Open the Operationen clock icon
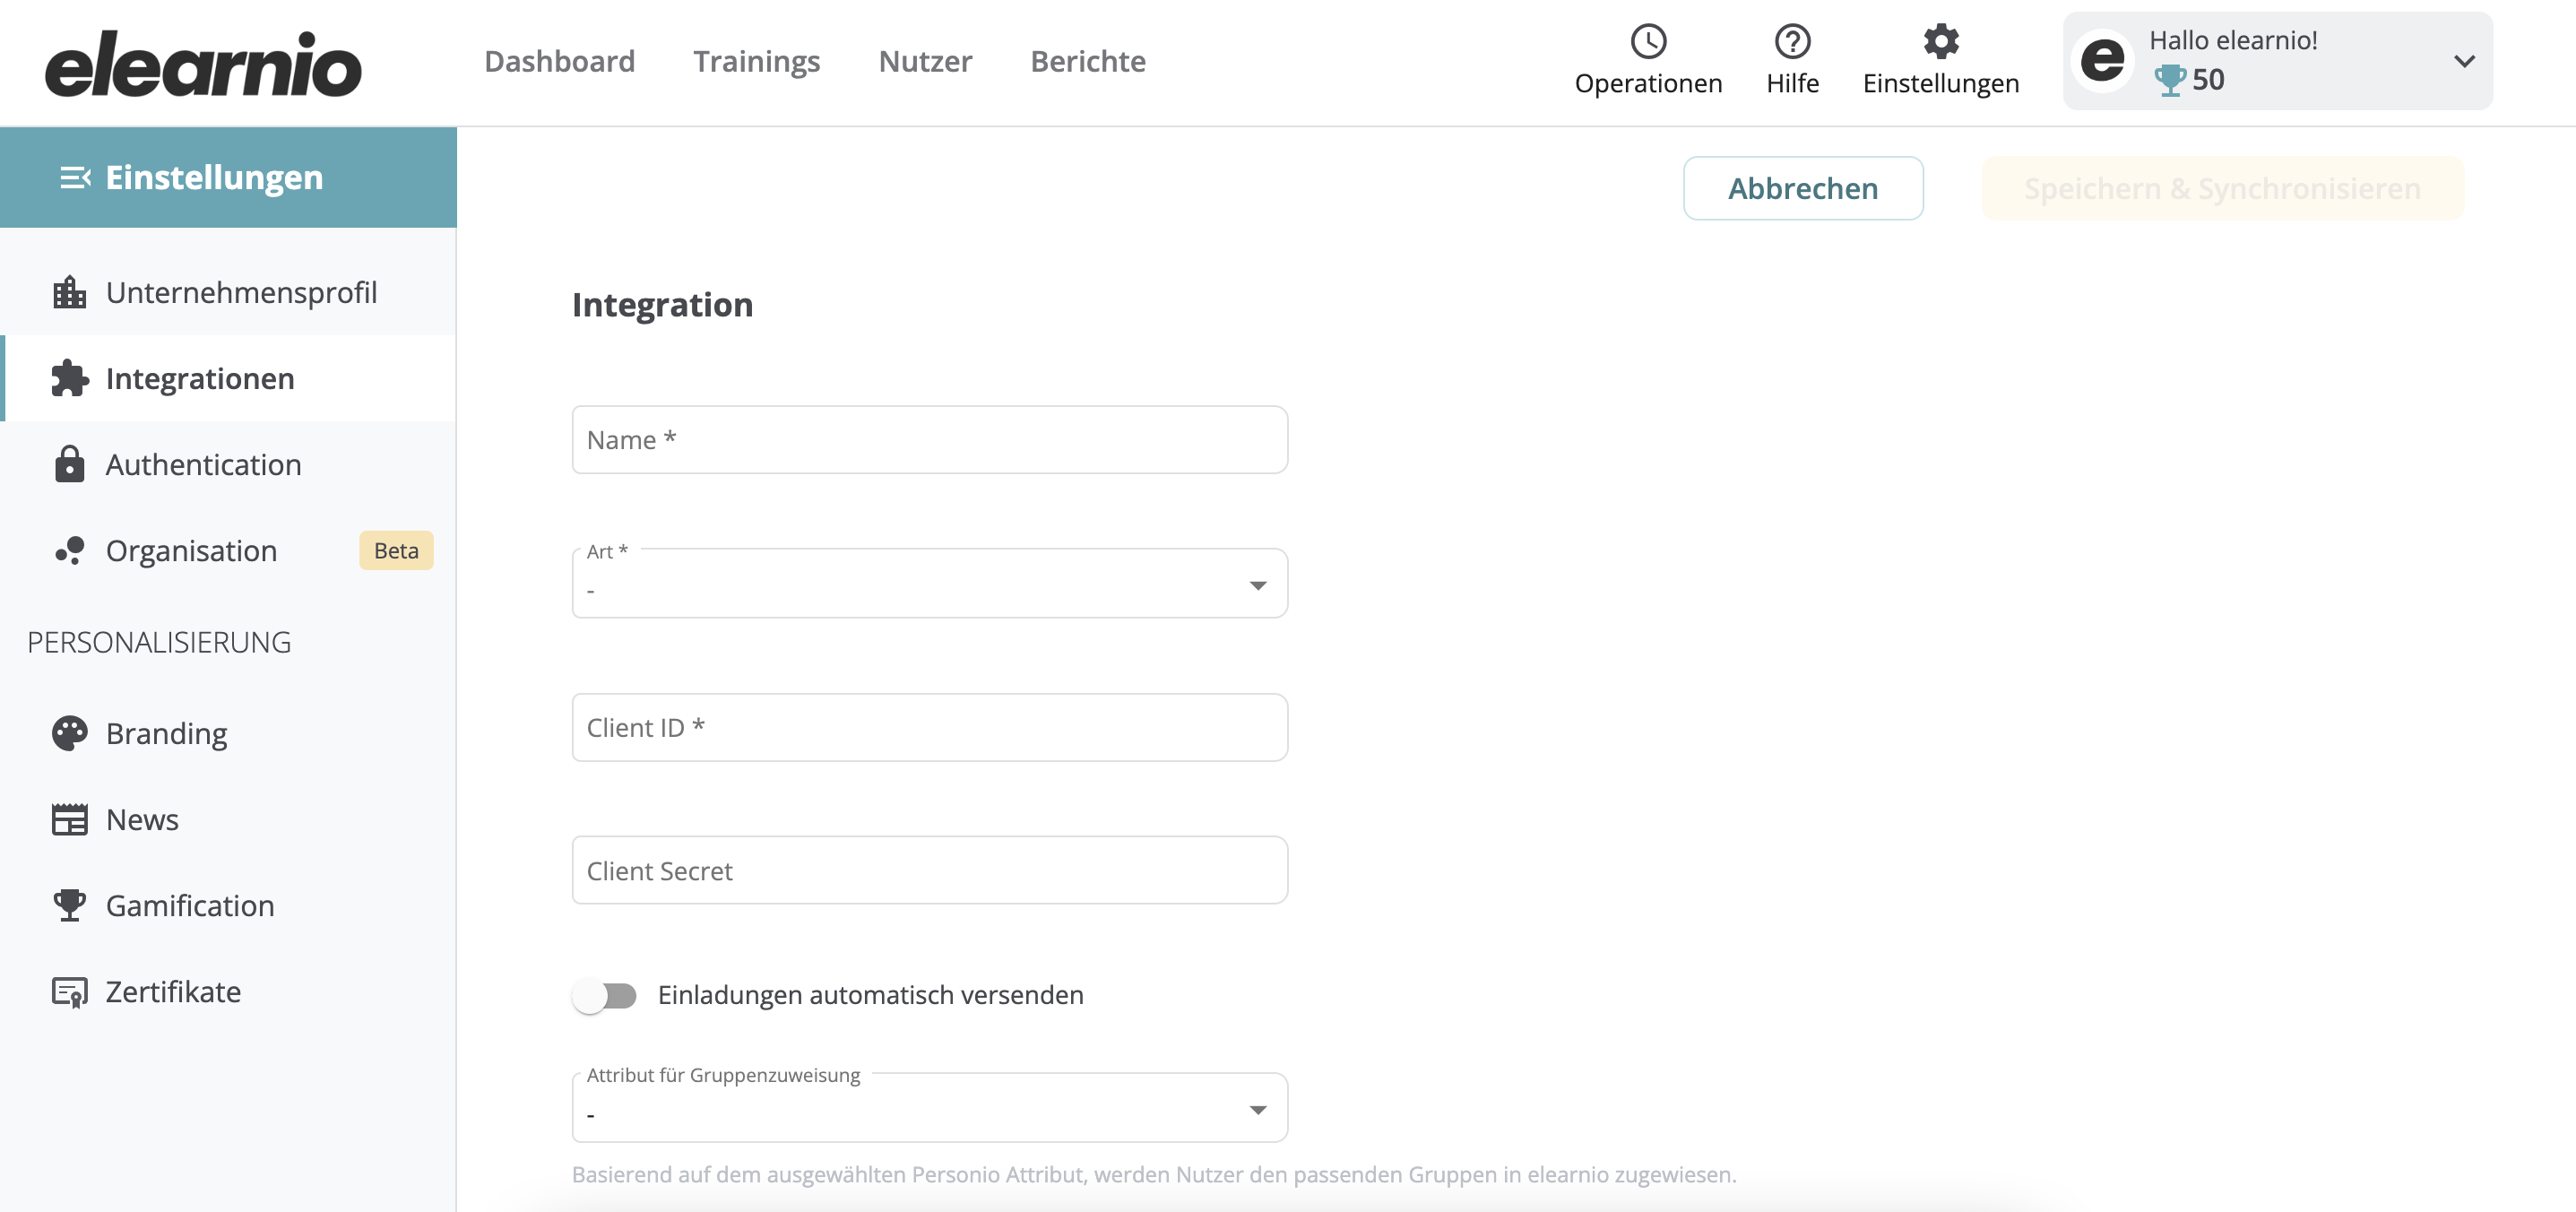This screenshot has height=1212, width=2576. tap(1648, 41)
